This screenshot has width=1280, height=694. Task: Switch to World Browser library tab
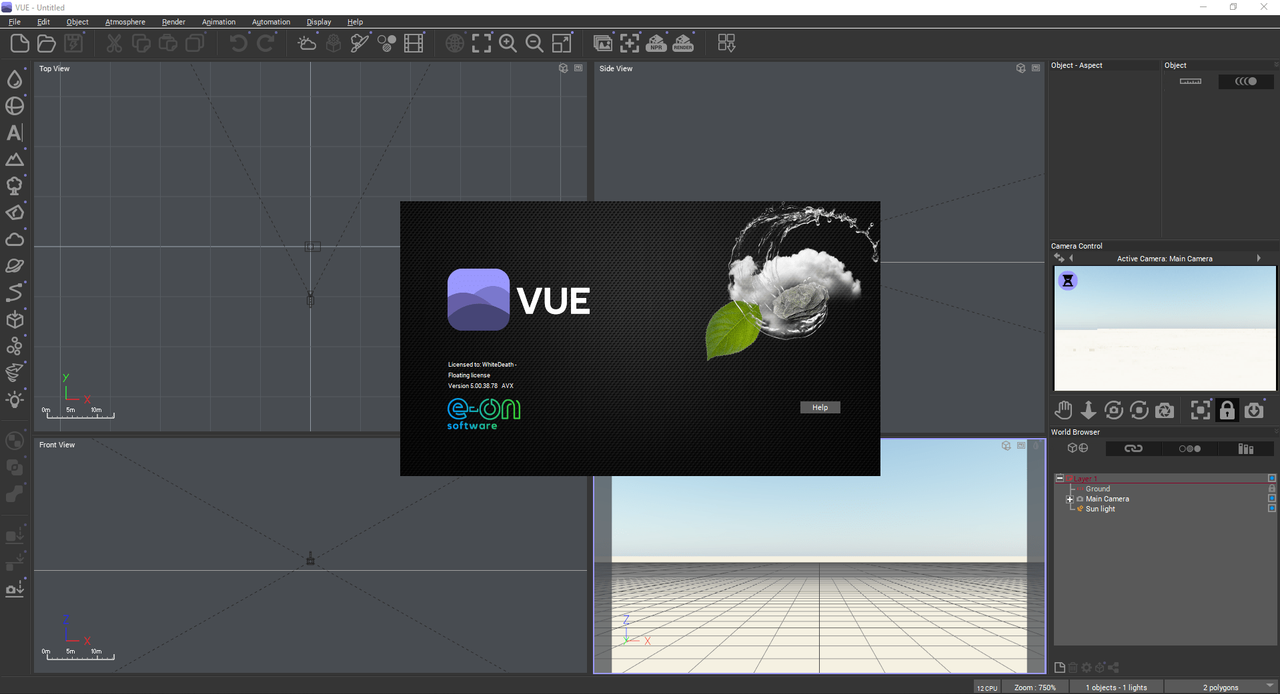click(x=1246, y=448)
